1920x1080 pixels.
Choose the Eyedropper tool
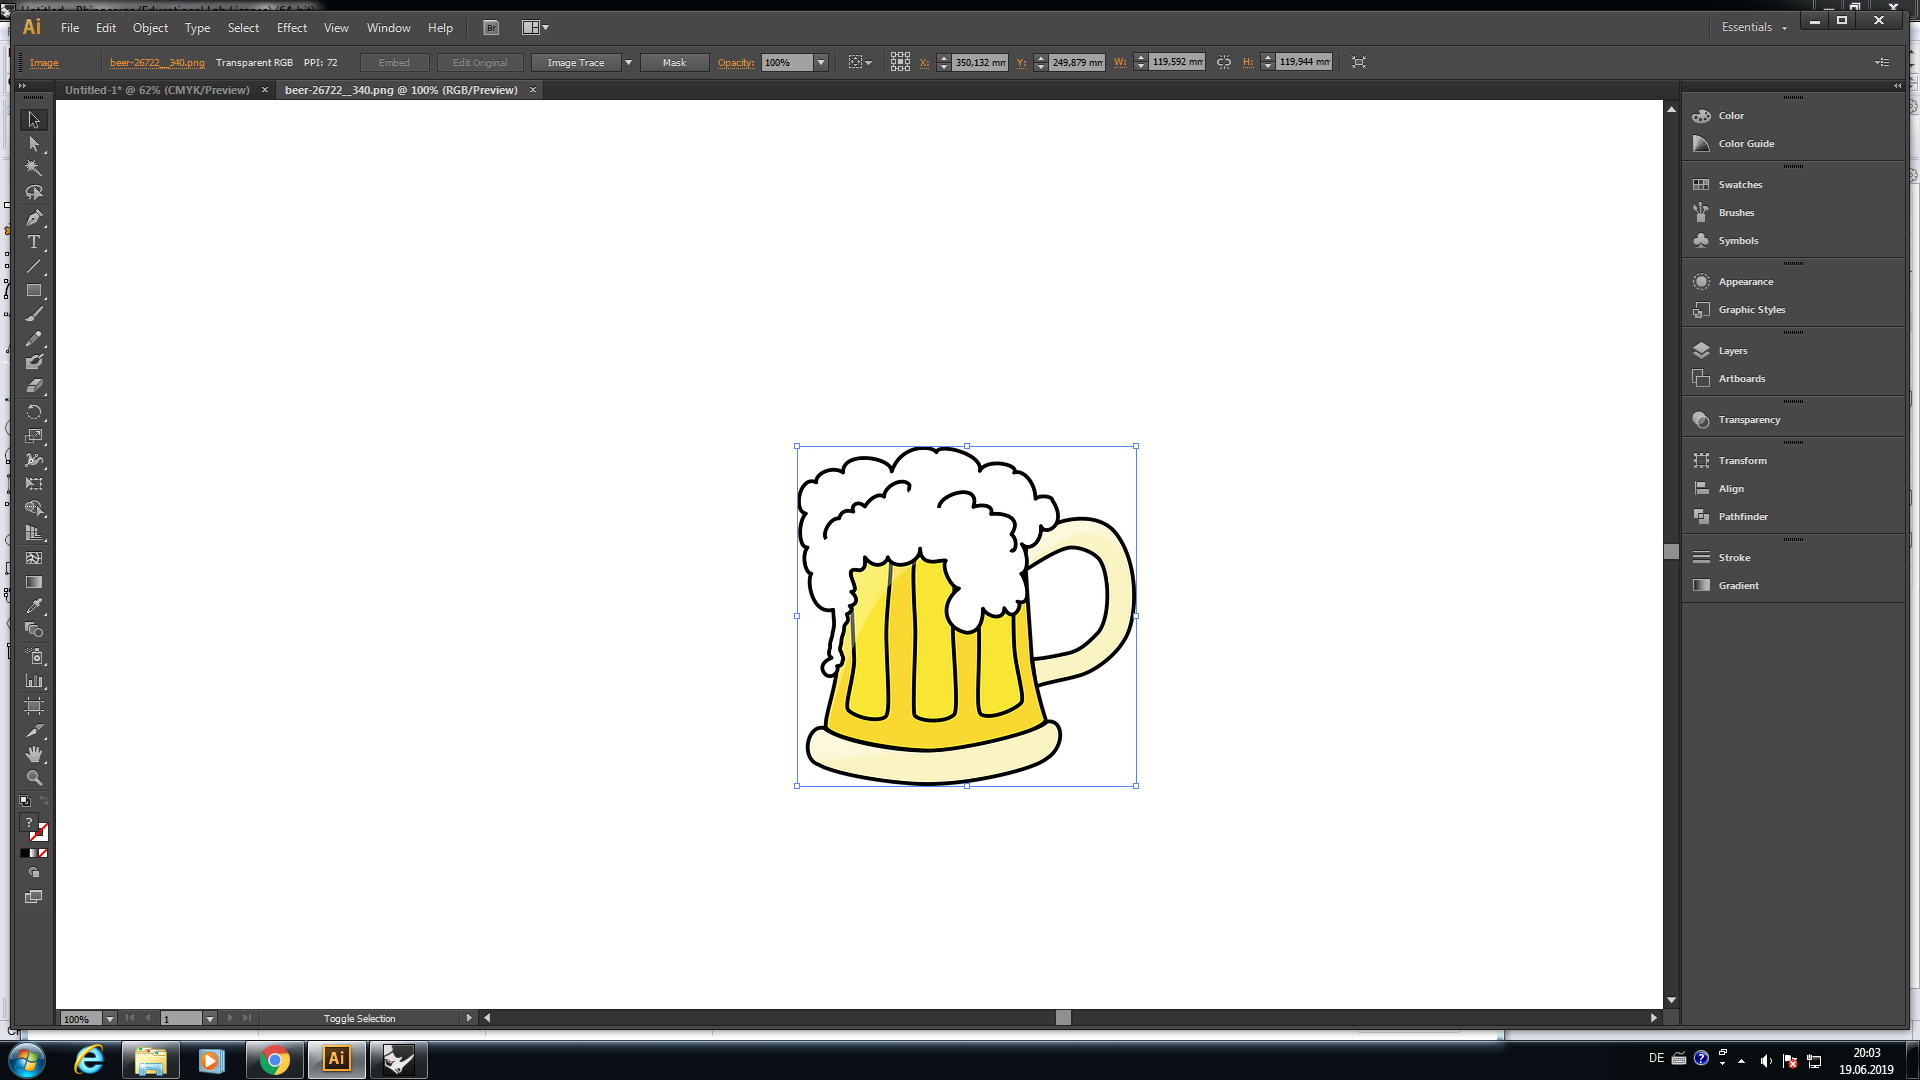(34, 606)
